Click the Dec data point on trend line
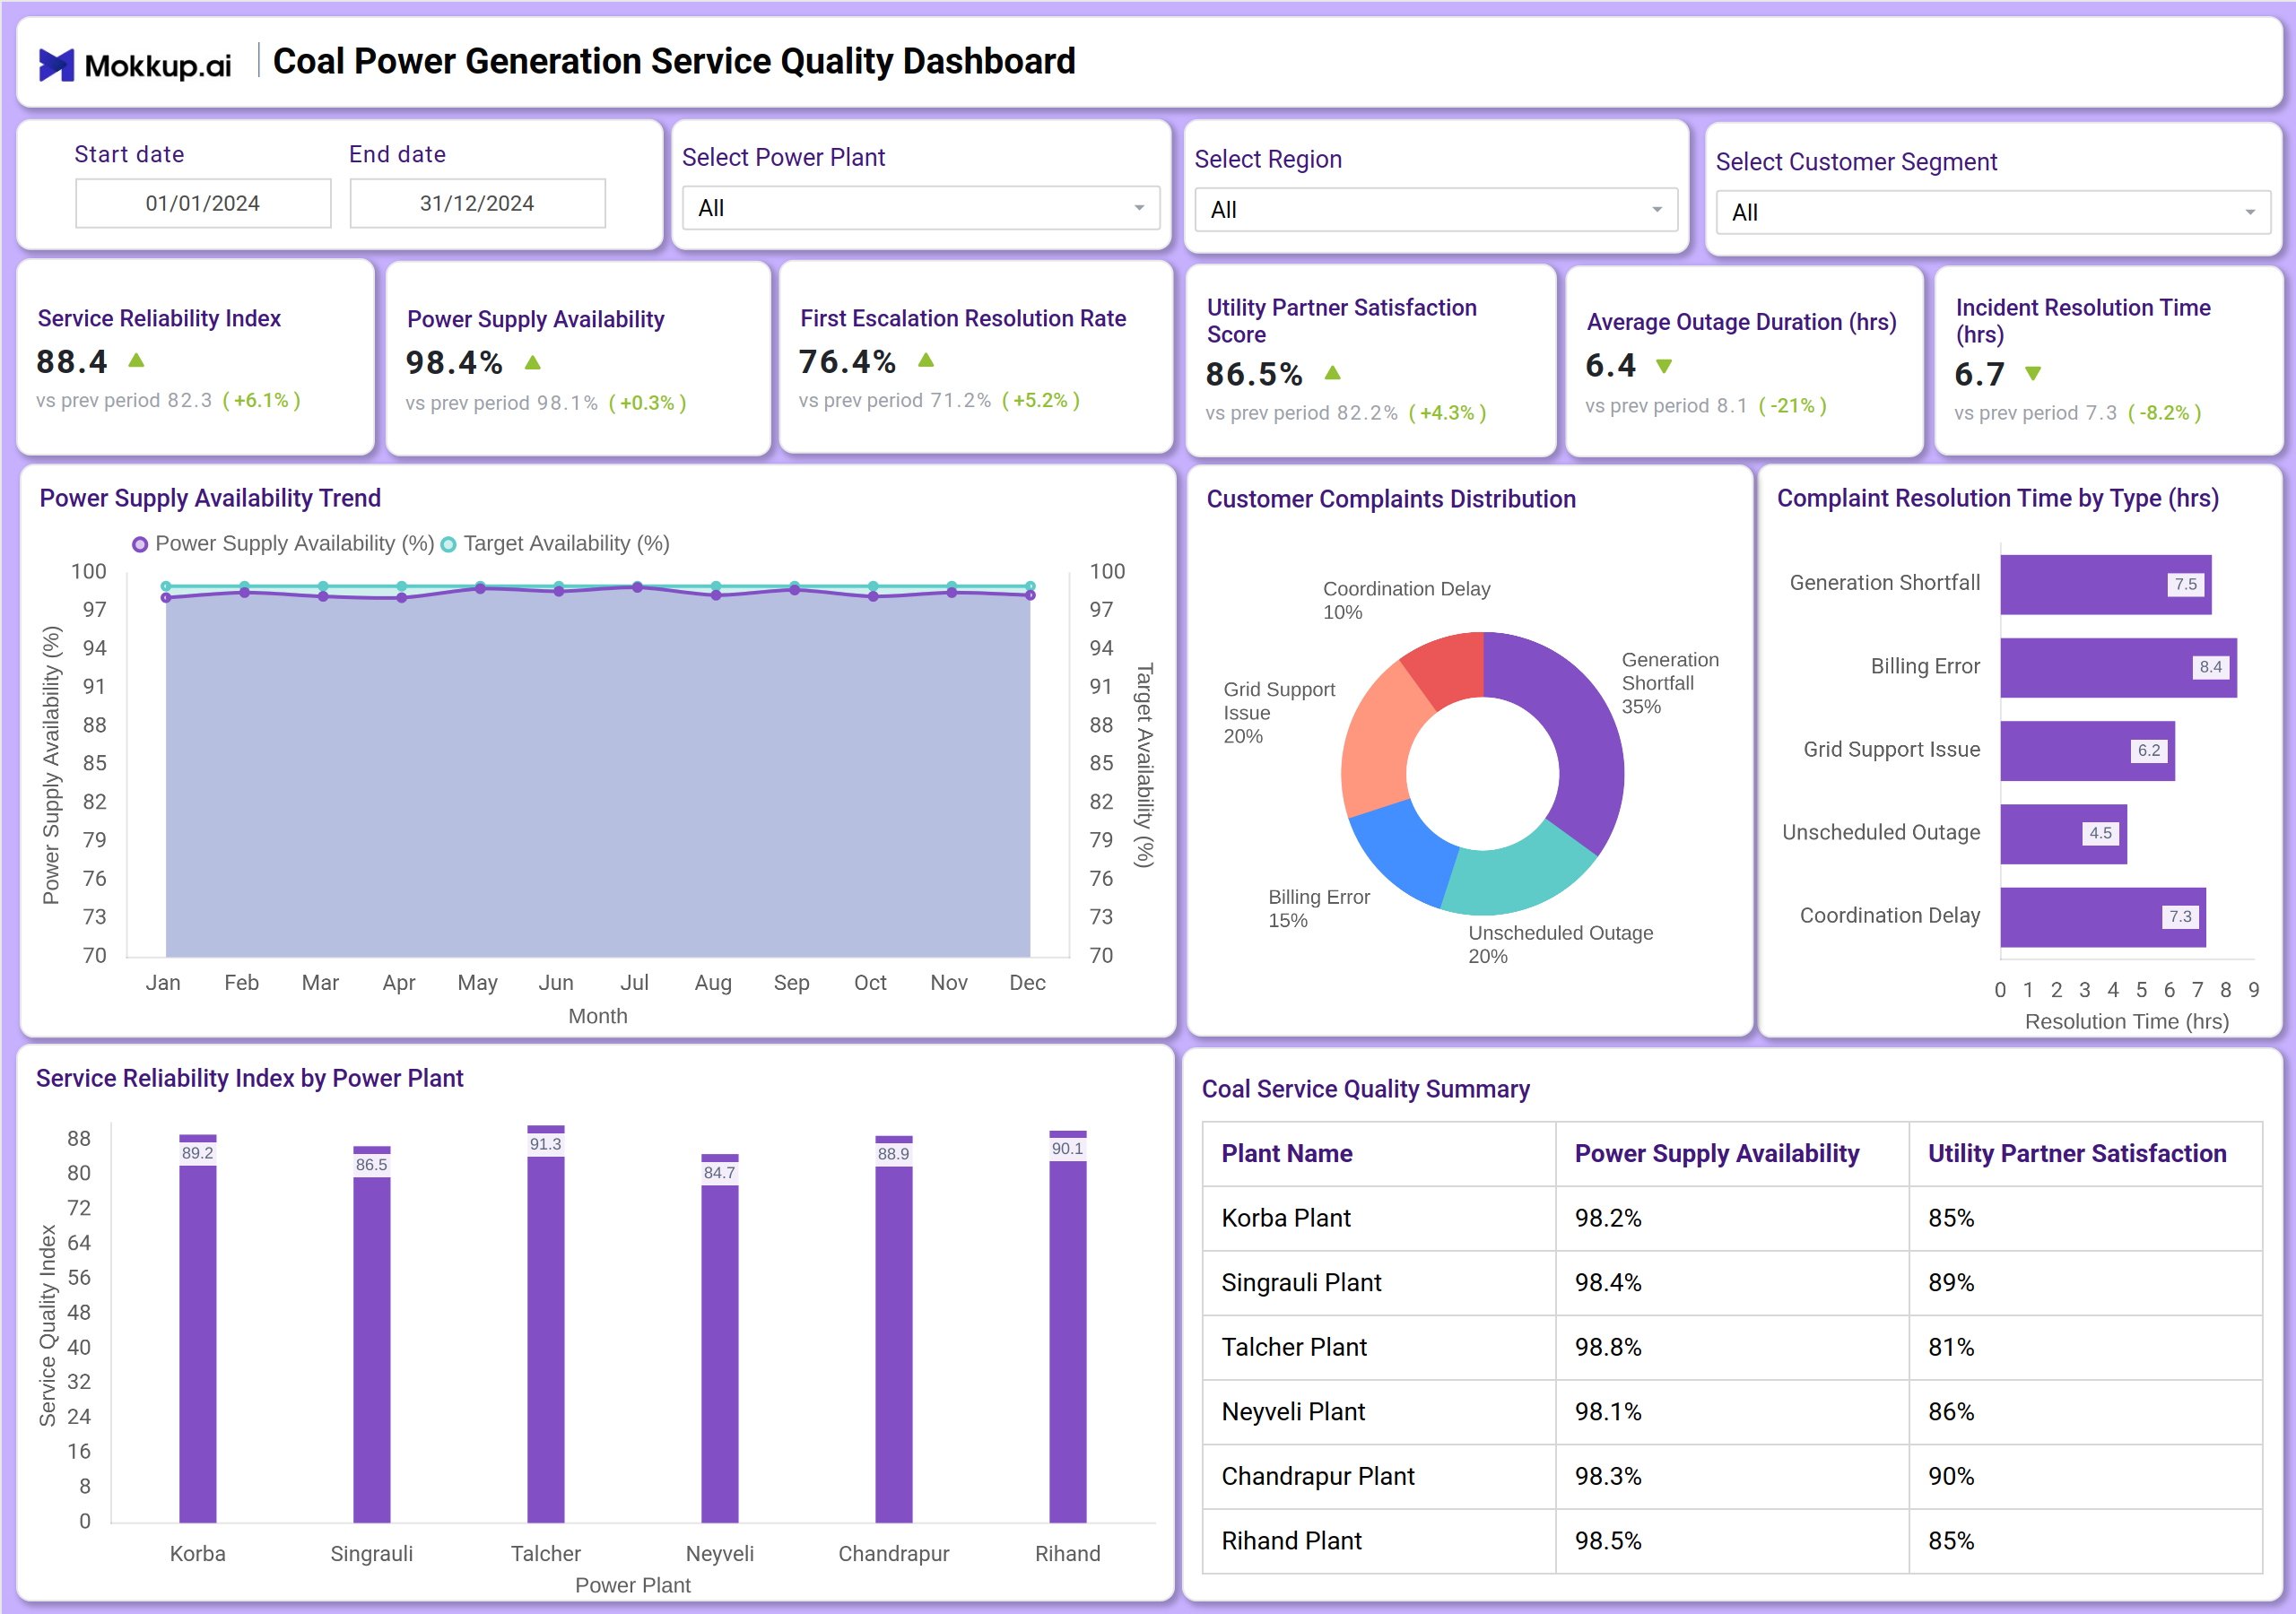The height and width of the screenshot is (1614, 2296). (1030, 595)
